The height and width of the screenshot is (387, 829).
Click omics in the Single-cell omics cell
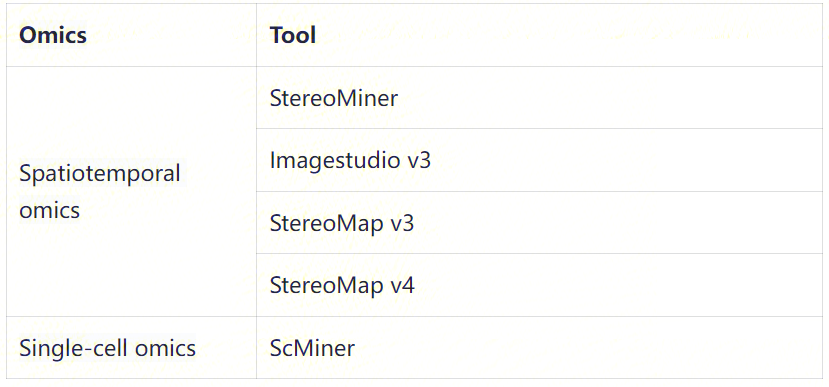(165, 349)
